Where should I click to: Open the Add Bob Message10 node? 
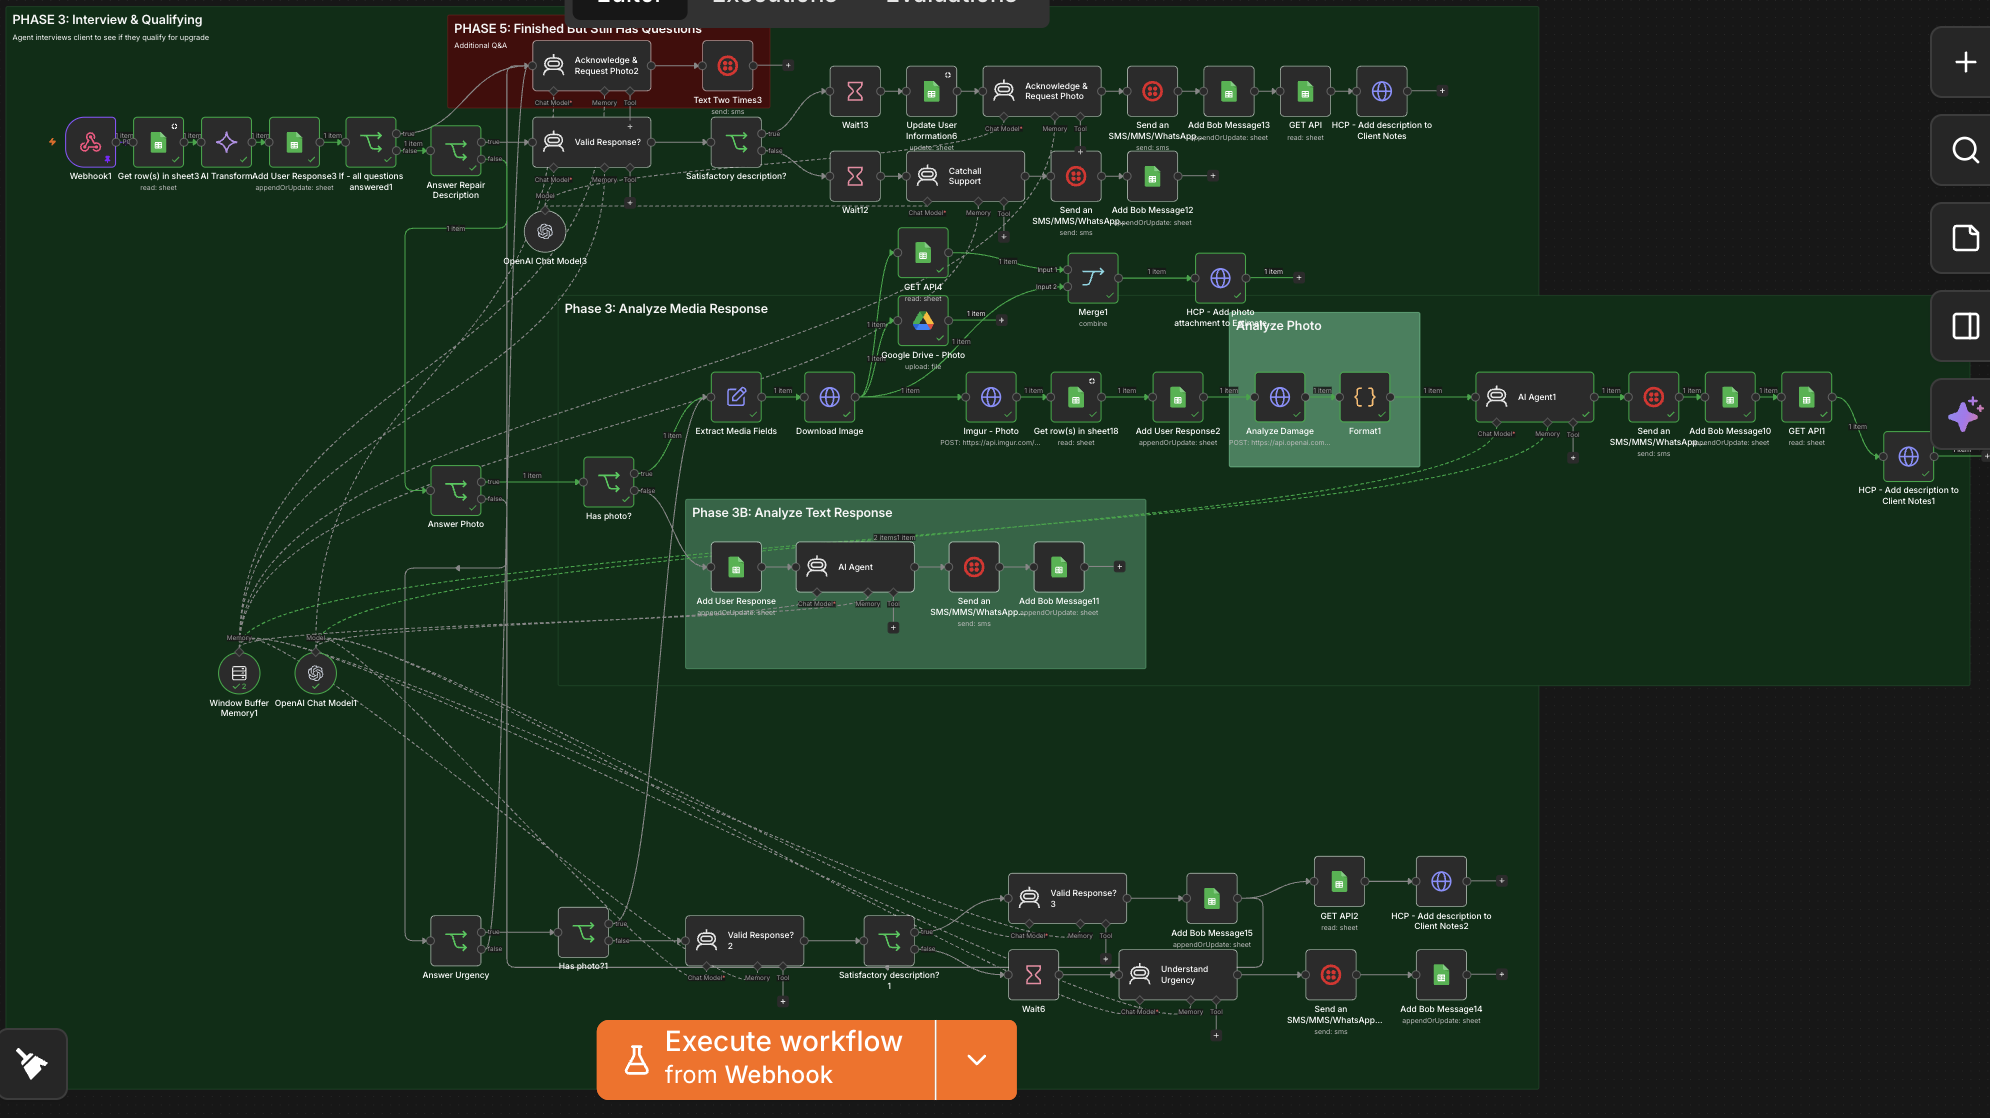pyautogui.click(x=1730, y=398)
